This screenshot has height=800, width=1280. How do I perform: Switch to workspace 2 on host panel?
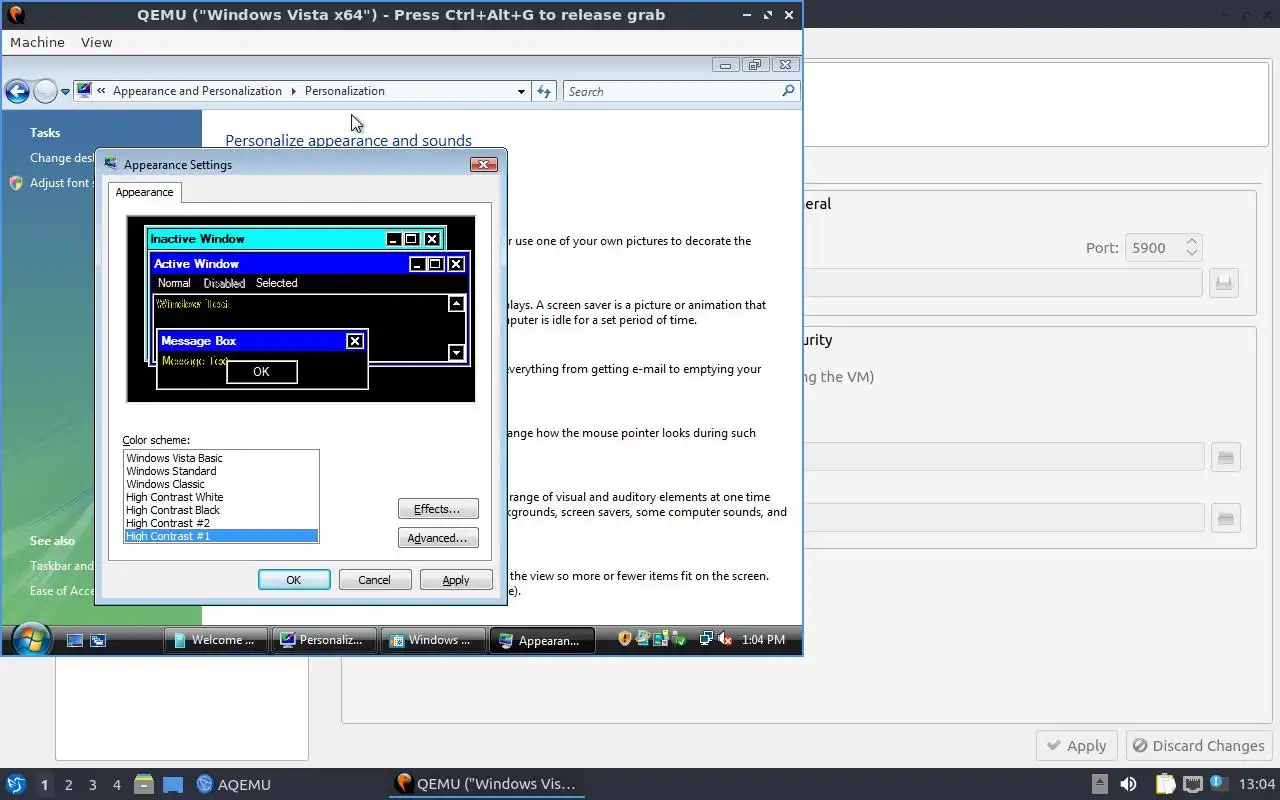click(x=68, y=785)
